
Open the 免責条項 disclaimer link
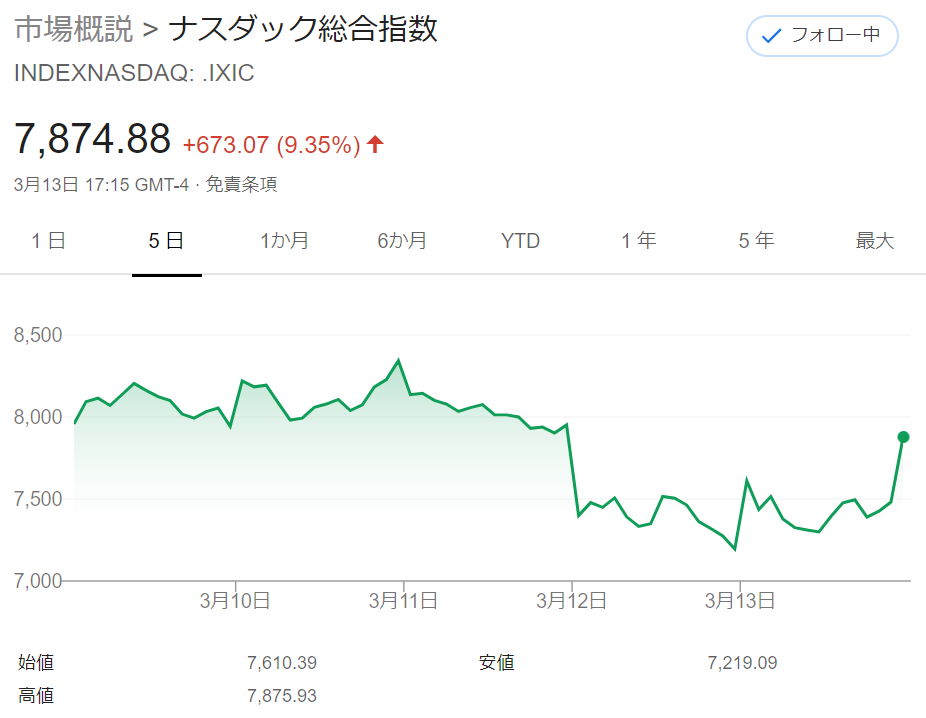241,185
